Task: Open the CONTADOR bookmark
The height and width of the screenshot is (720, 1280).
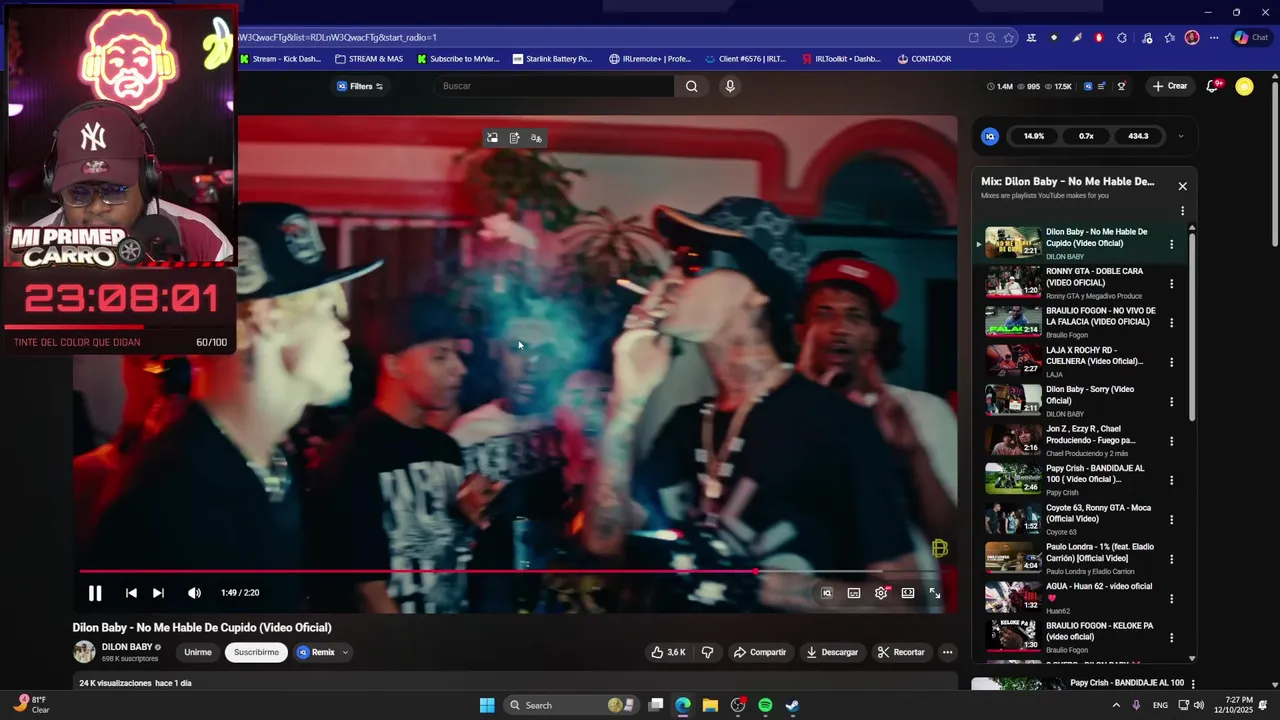Action: pos(924,59)
